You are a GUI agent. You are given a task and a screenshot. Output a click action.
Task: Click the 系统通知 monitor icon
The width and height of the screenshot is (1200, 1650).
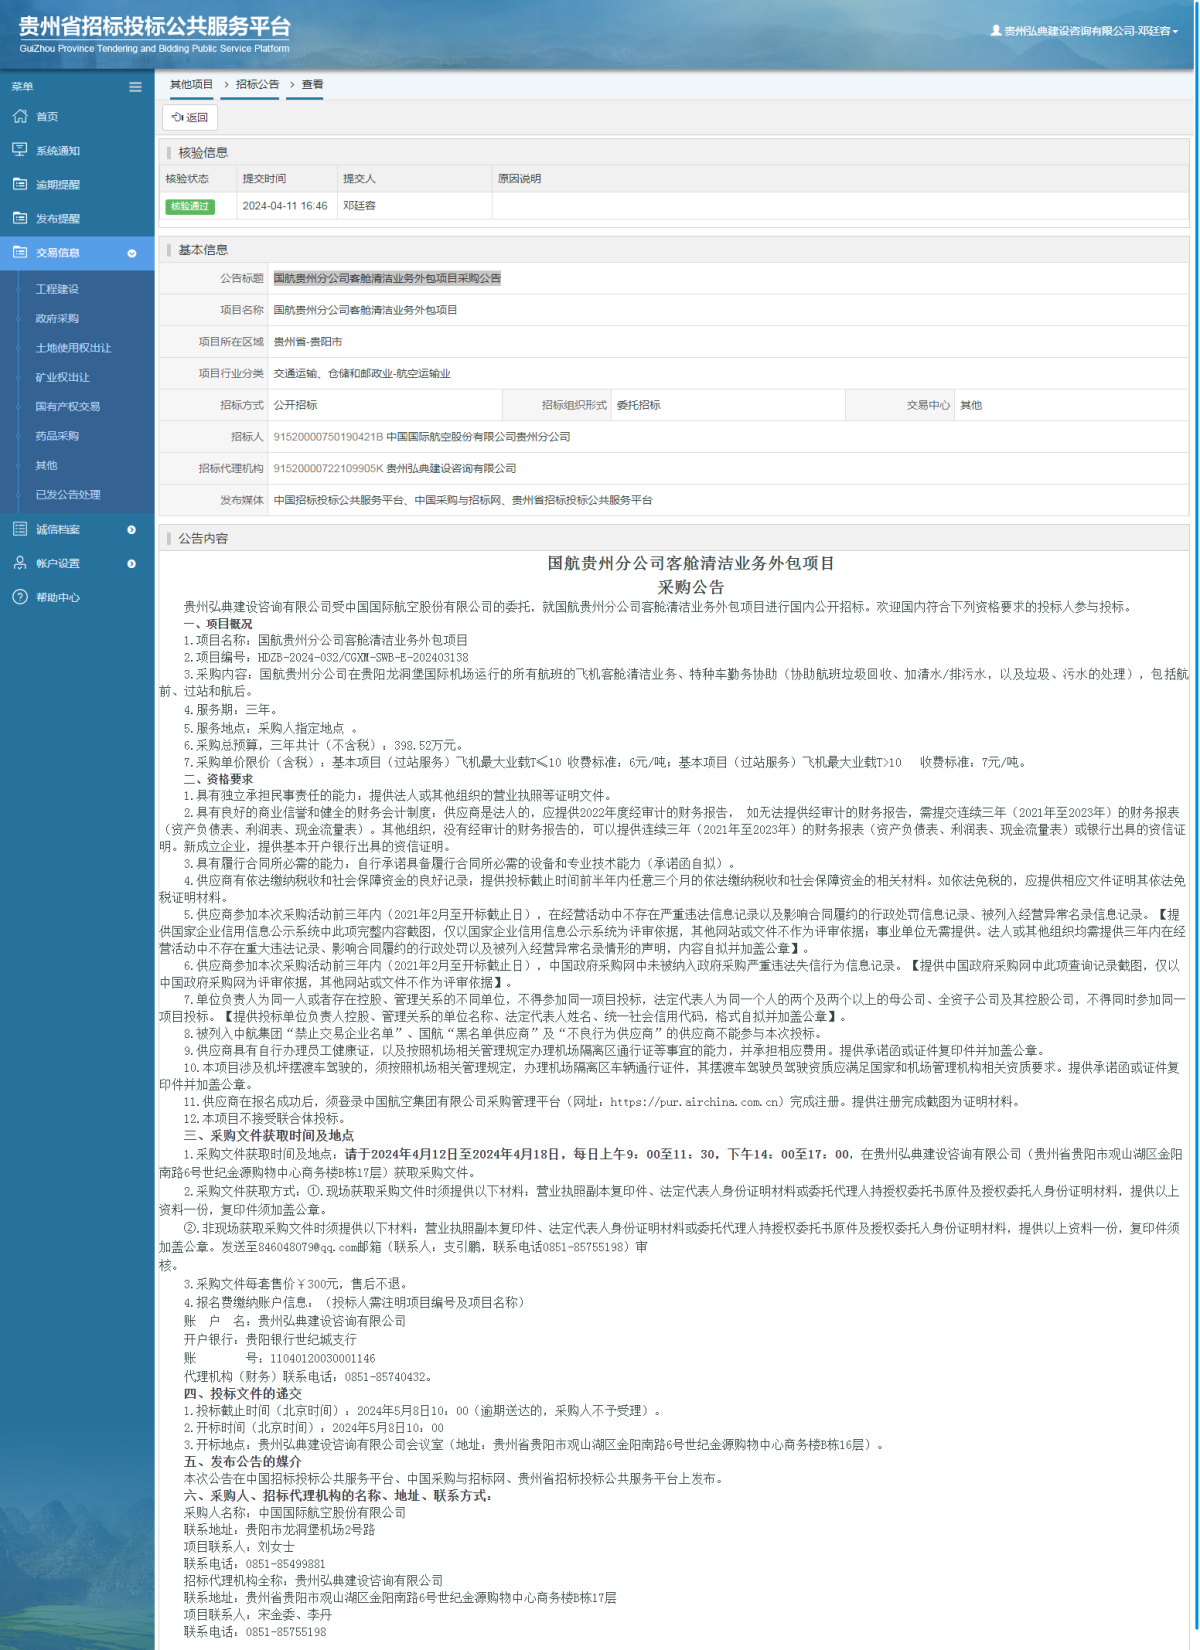coord(20,150)
